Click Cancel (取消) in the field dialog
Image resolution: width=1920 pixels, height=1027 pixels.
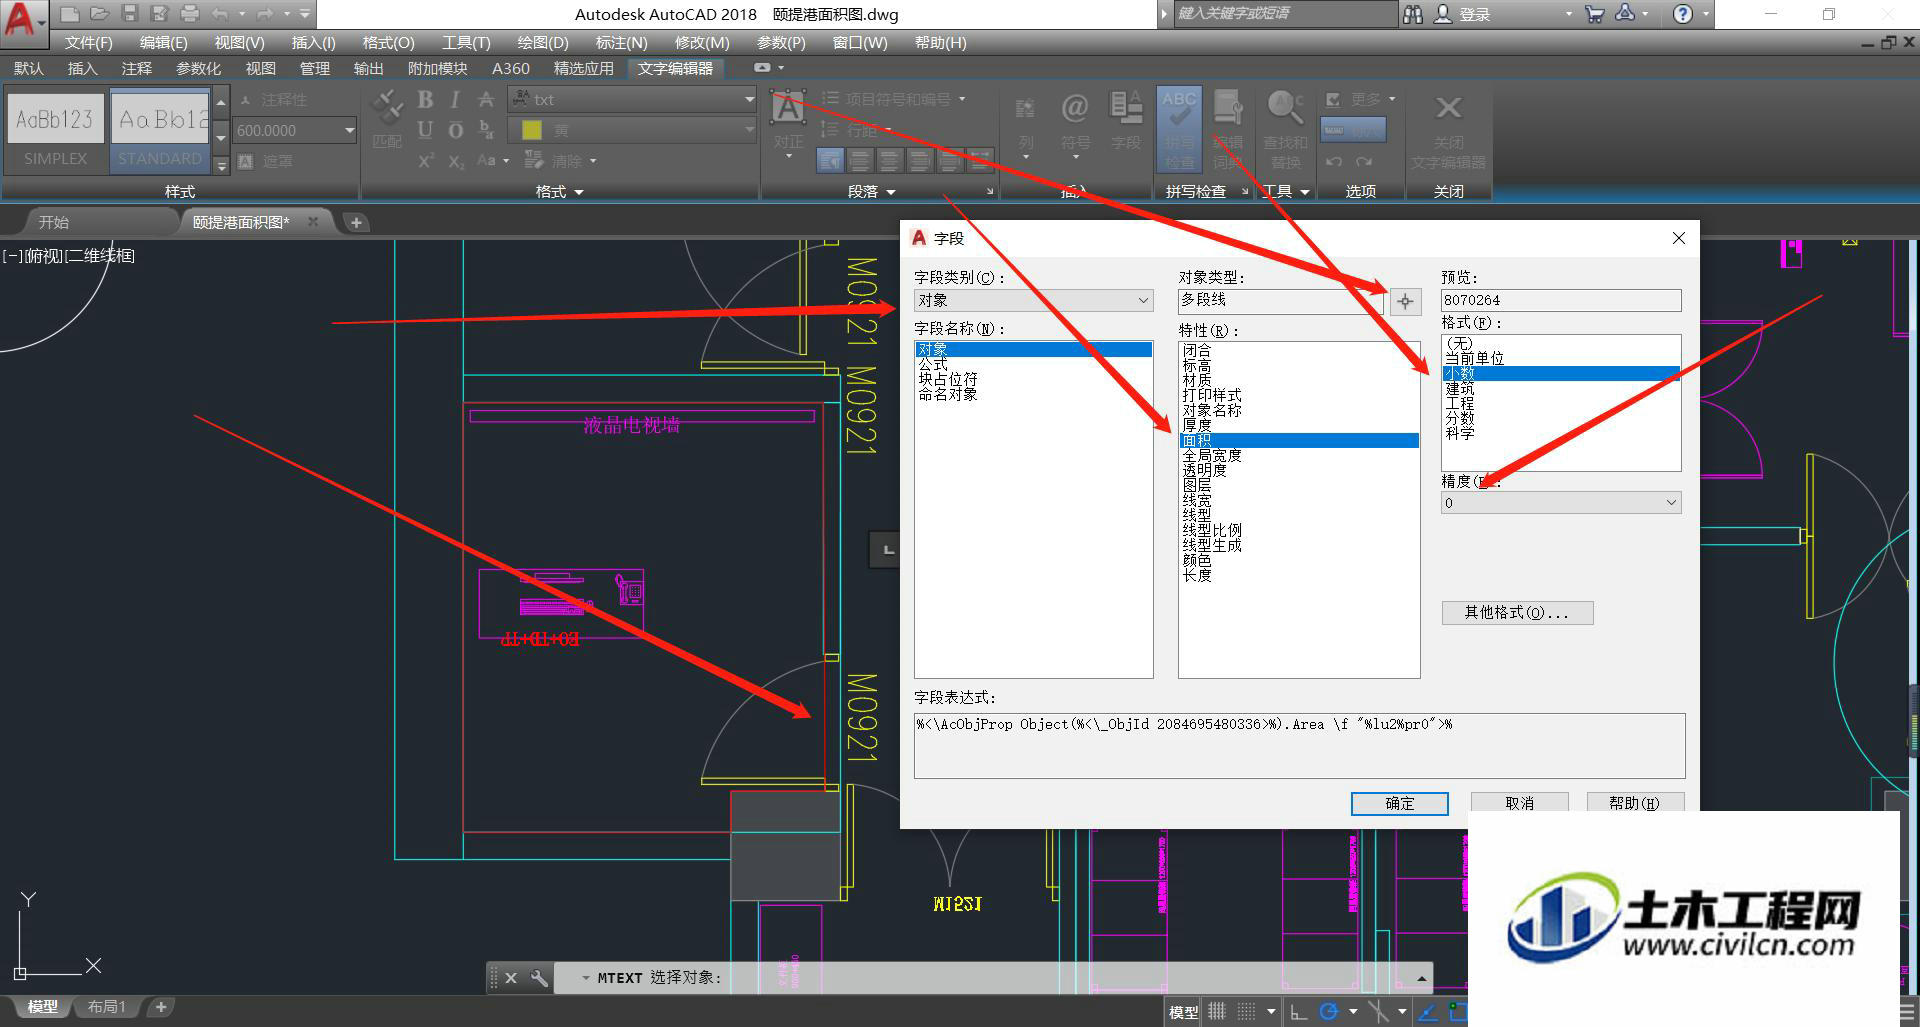pos(1519,803)
